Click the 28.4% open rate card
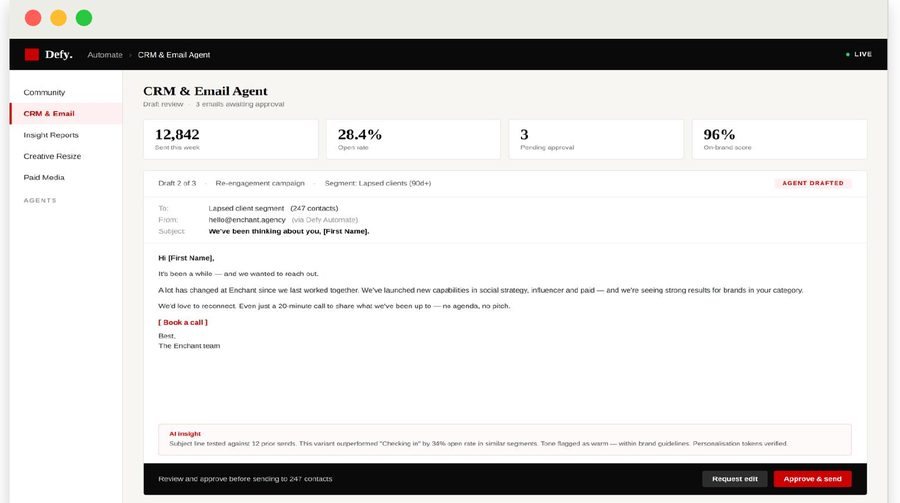Image resolution: width=900 pixels, height=503 pixels. pos(413,140)
